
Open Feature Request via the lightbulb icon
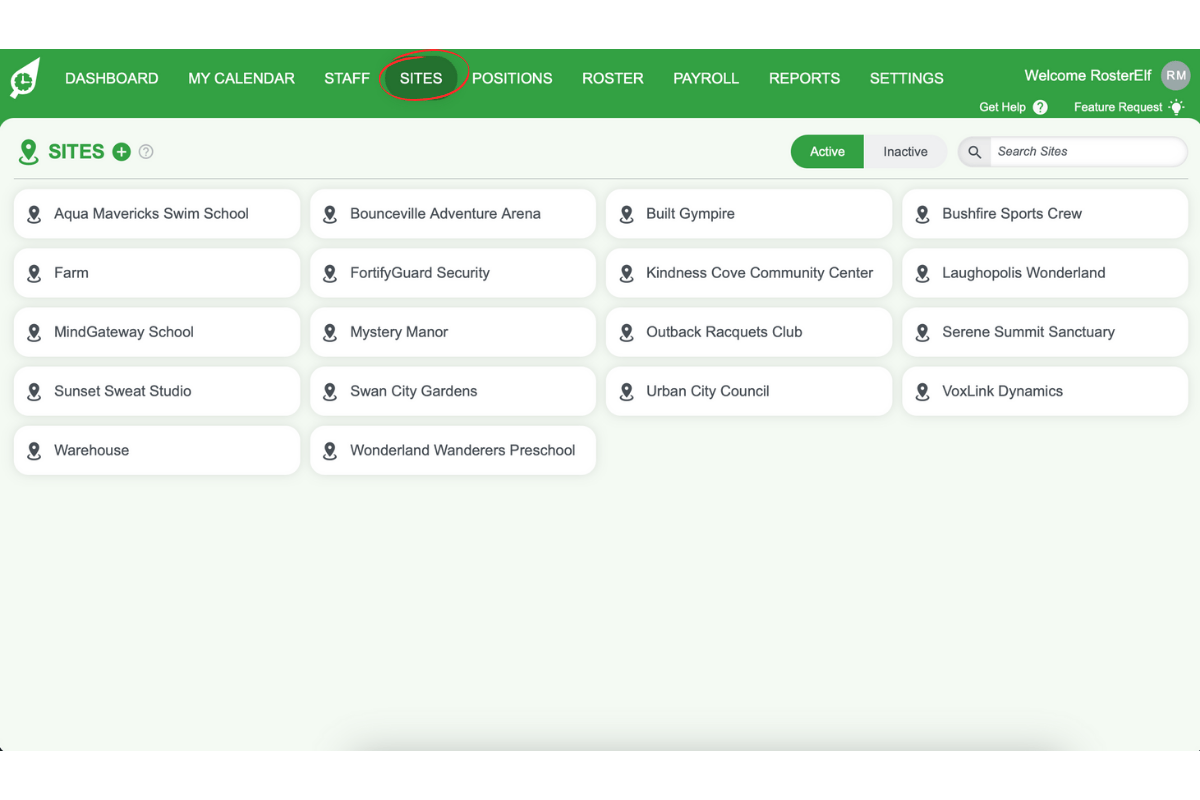[x=1177, y=107]
